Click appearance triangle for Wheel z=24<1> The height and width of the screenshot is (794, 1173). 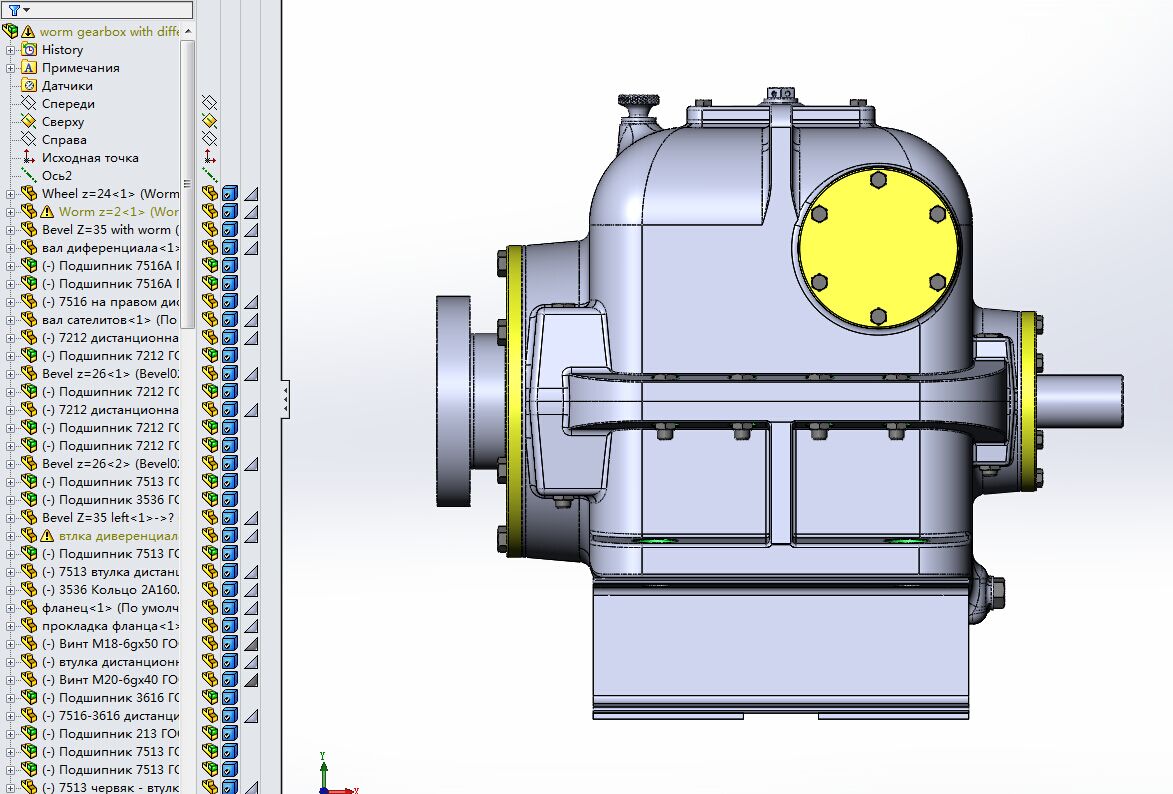(251, 194)
